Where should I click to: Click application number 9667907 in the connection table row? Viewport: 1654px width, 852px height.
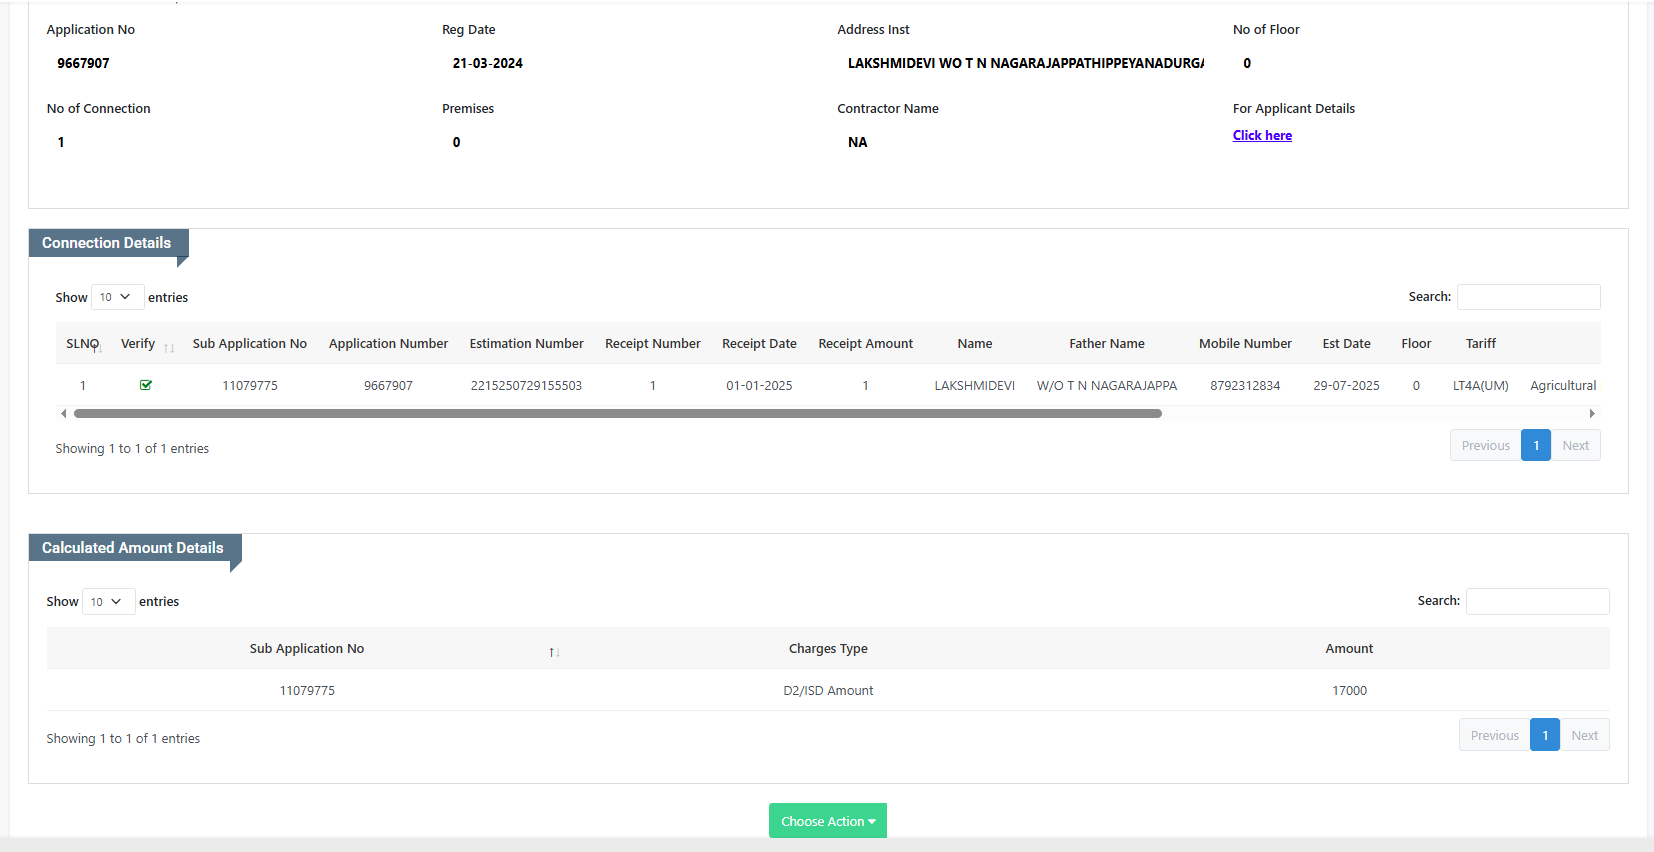tap(388, 385)
